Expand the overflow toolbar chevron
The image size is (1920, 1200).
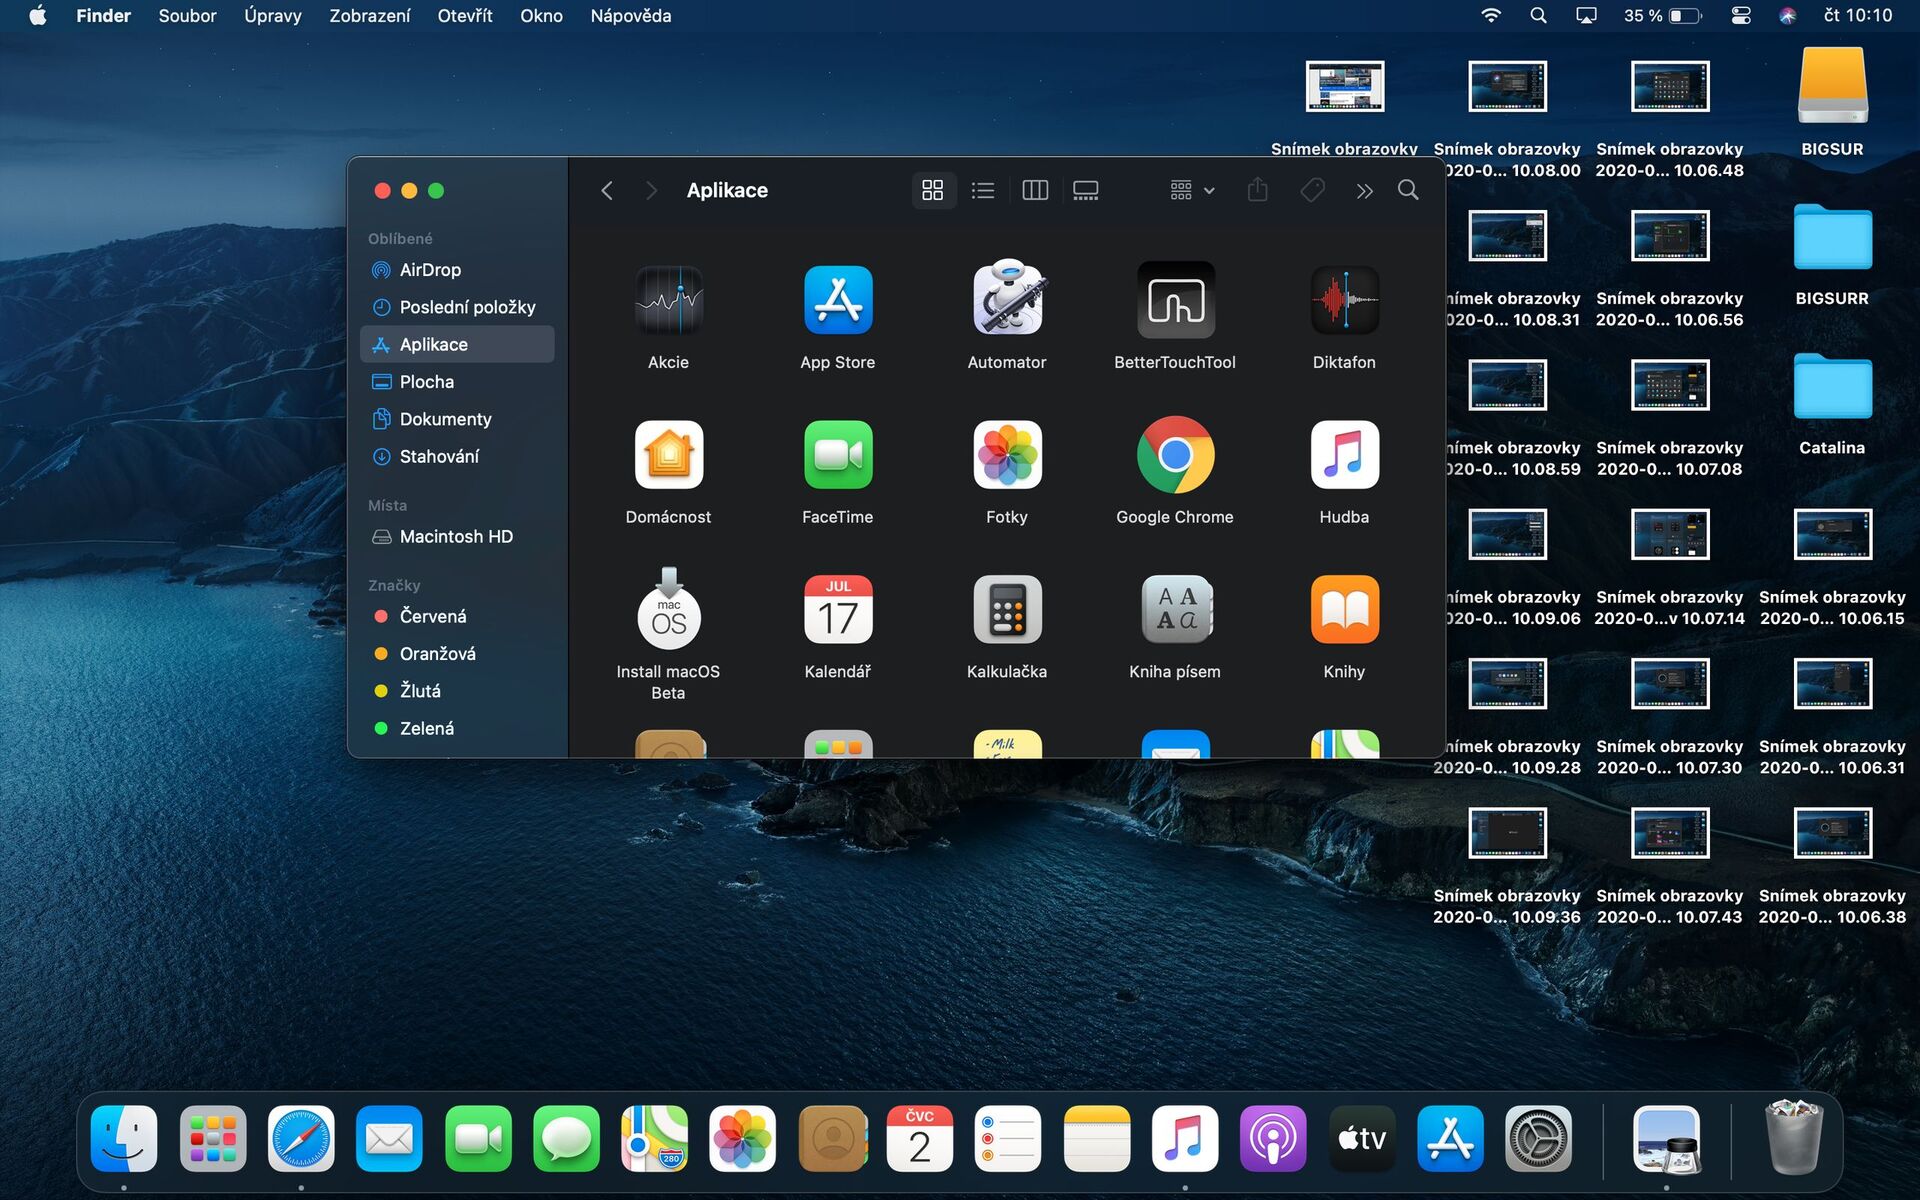click(1364, 190)
